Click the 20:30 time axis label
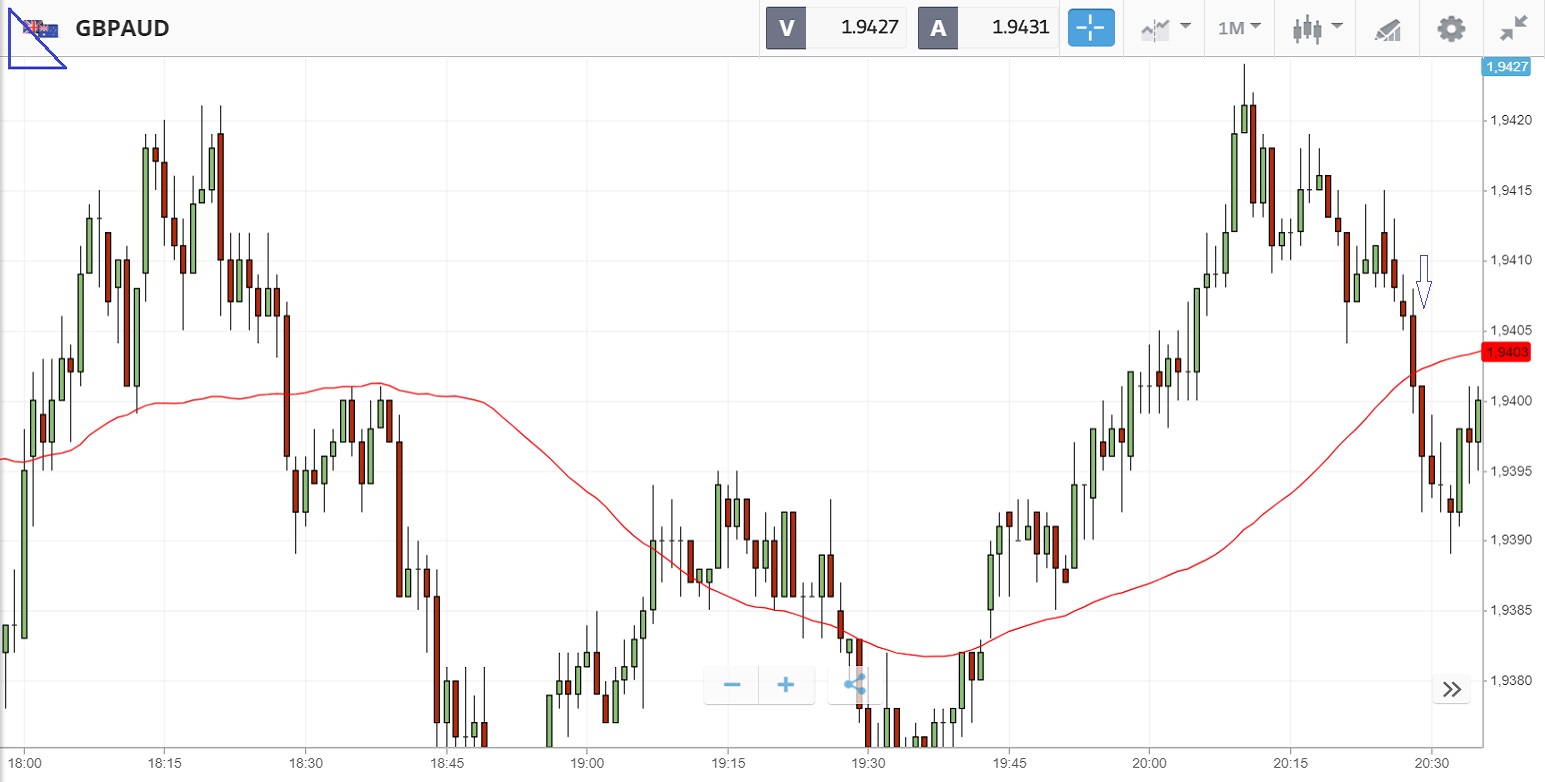Viewport: 1545px width, 782px height. tap(1432, 762)
